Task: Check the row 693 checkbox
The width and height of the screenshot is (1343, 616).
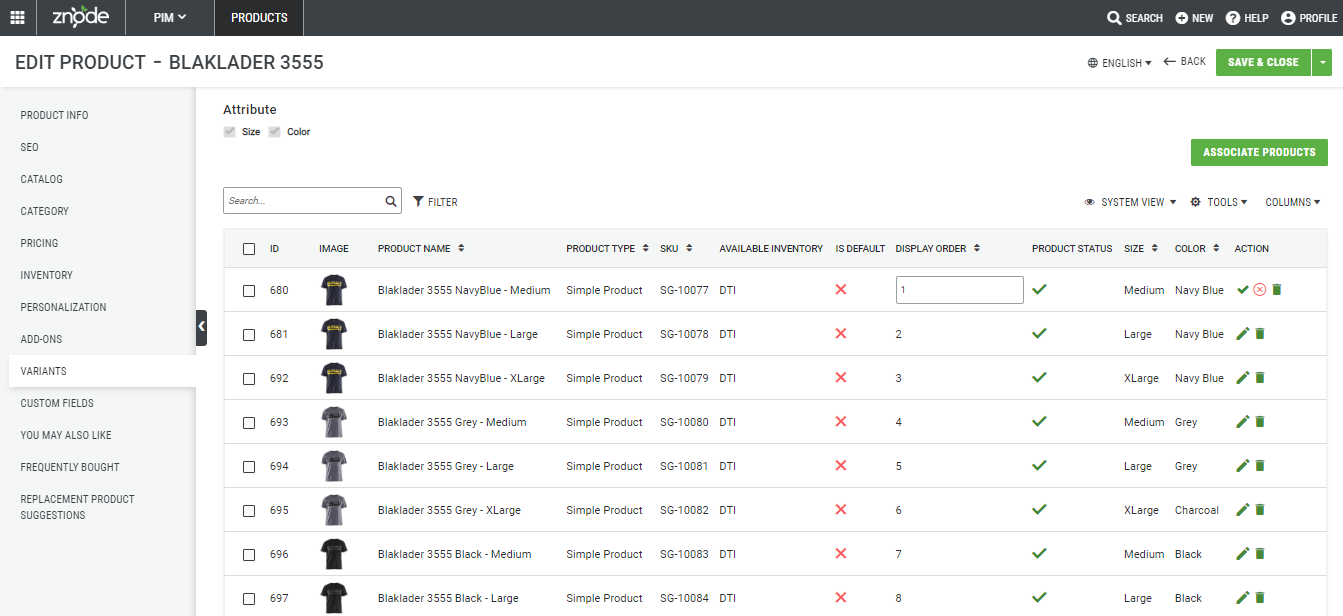Action: coord(249,423)
